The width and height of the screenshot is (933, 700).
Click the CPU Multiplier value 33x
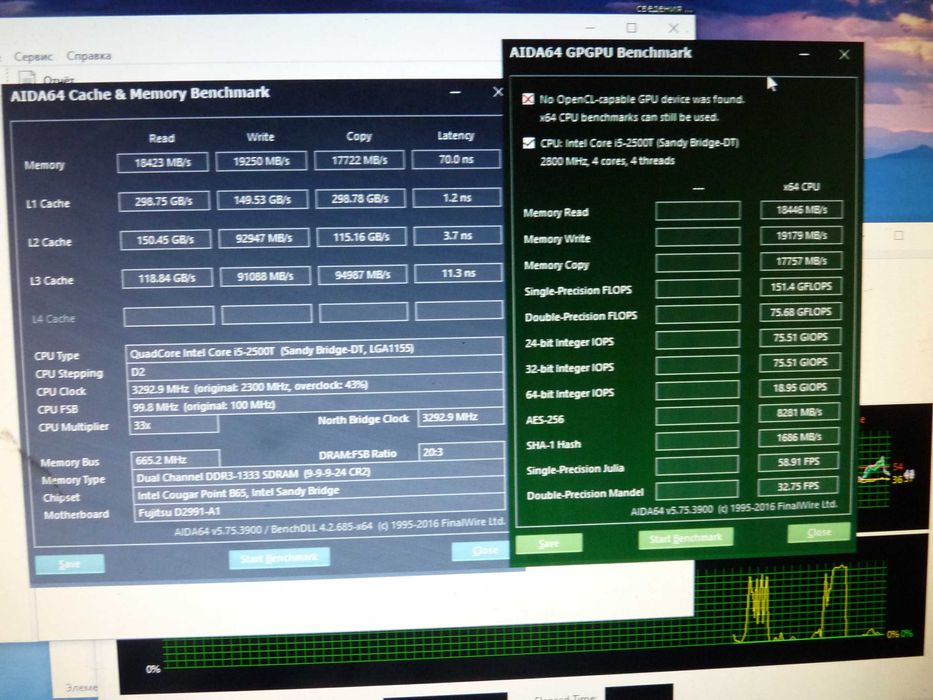point(174,425)
